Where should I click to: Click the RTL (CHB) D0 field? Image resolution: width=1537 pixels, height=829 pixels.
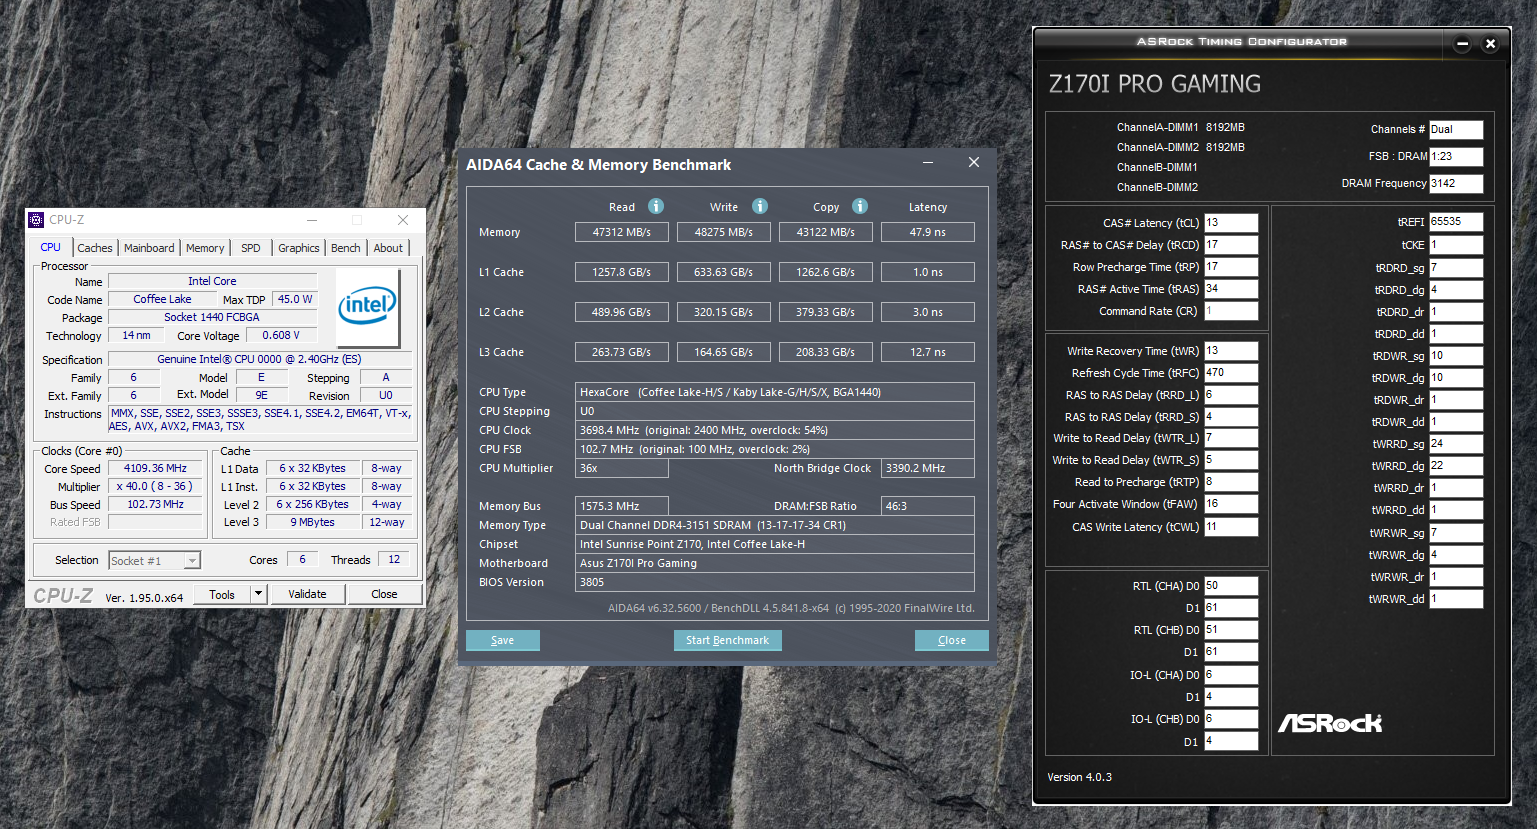pos(1231,630)
